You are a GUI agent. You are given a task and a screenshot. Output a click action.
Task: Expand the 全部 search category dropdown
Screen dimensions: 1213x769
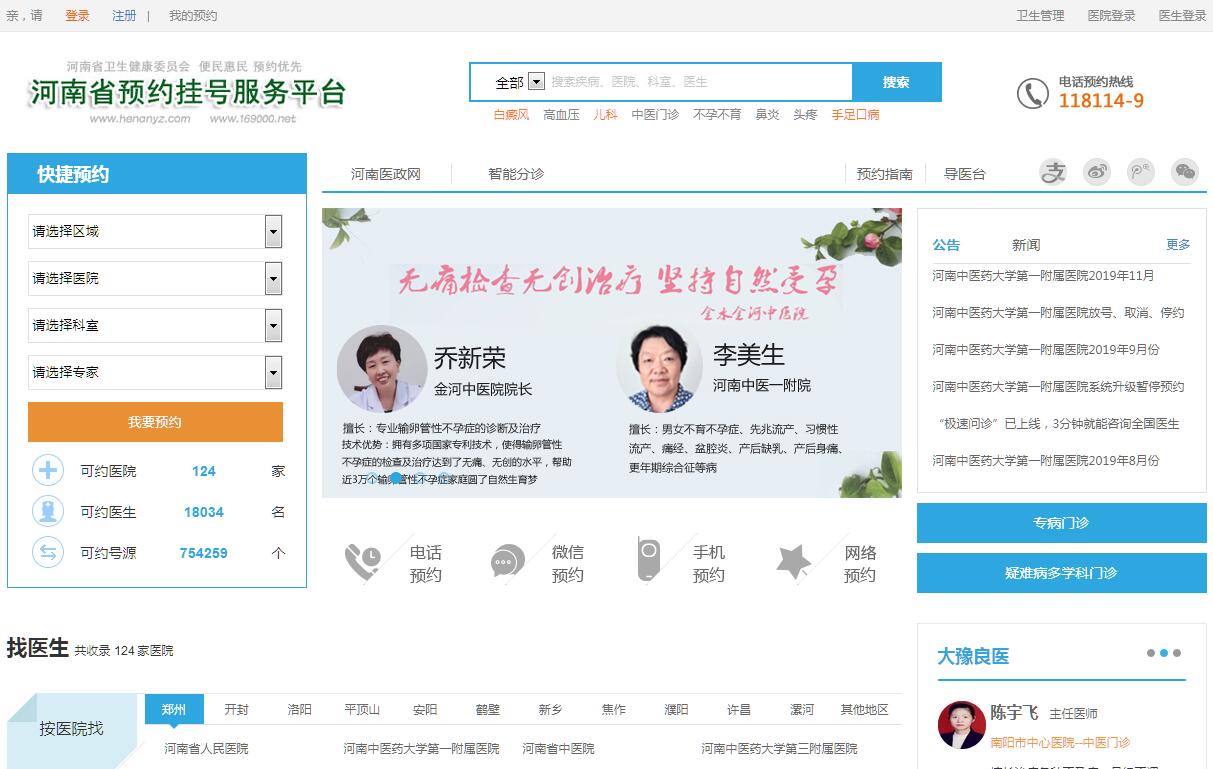click(x=536, y=82)
